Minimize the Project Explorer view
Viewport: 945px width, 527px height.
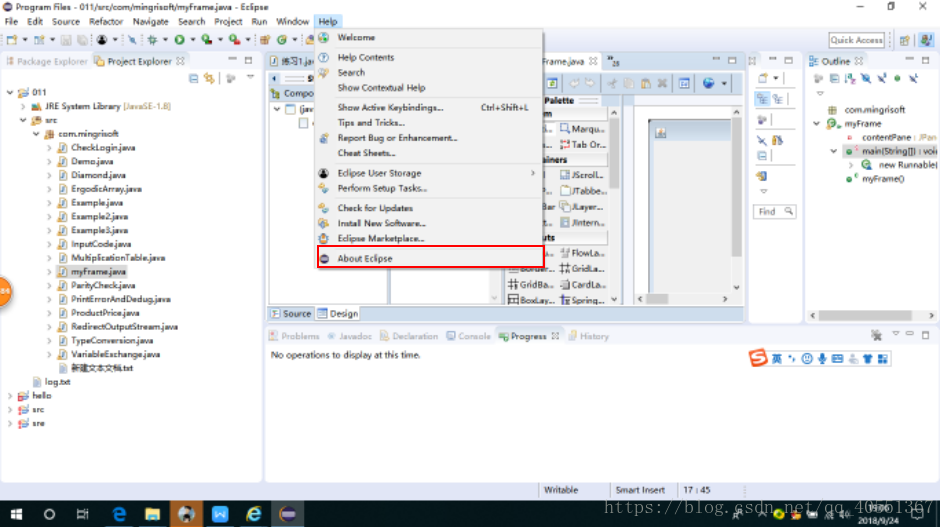pos(232,60)
